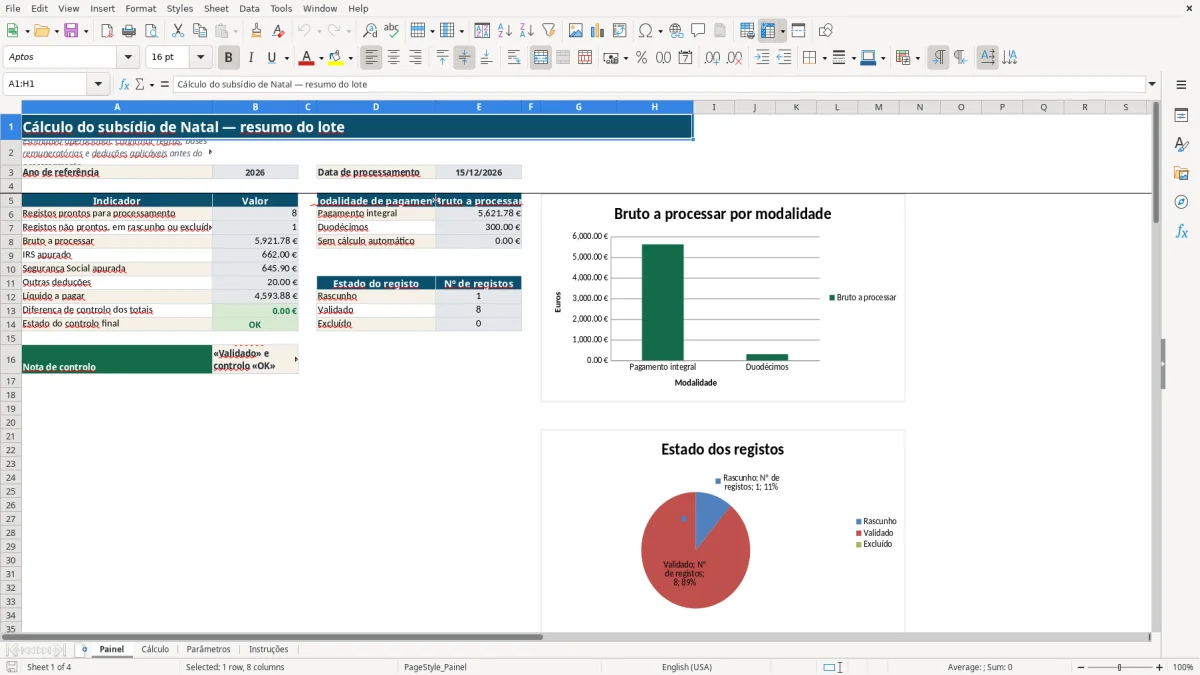Open a file with the folder icon
Image resolution: width=1200 pixels, height=675 pixels.
41,31
